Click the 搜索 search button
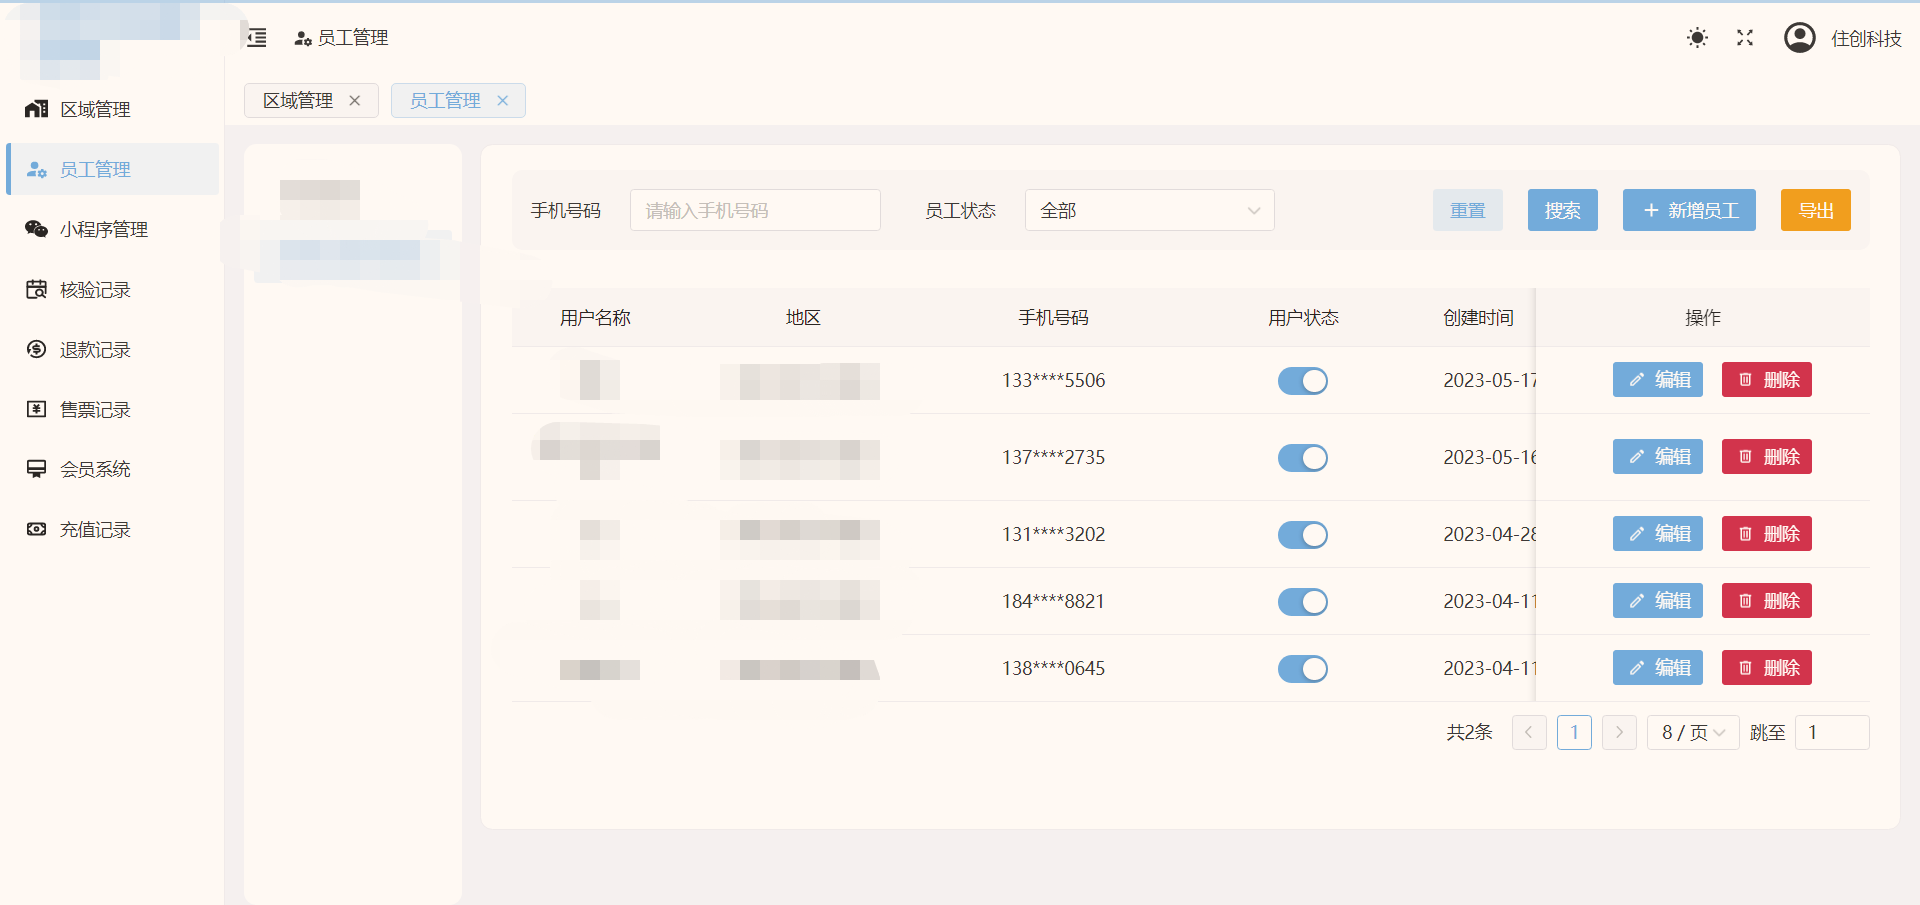The width and height of the screenshot is (1920, 905). pos(1563,210)
